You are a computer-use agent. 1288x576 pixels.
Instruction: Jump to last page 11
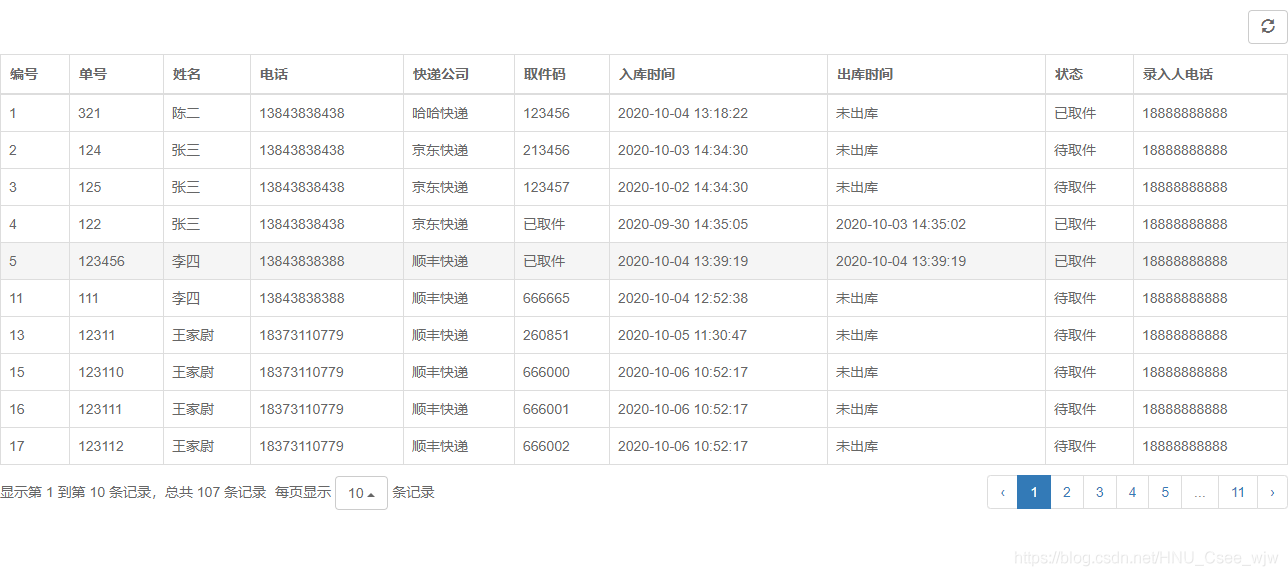coord(1238,492)
